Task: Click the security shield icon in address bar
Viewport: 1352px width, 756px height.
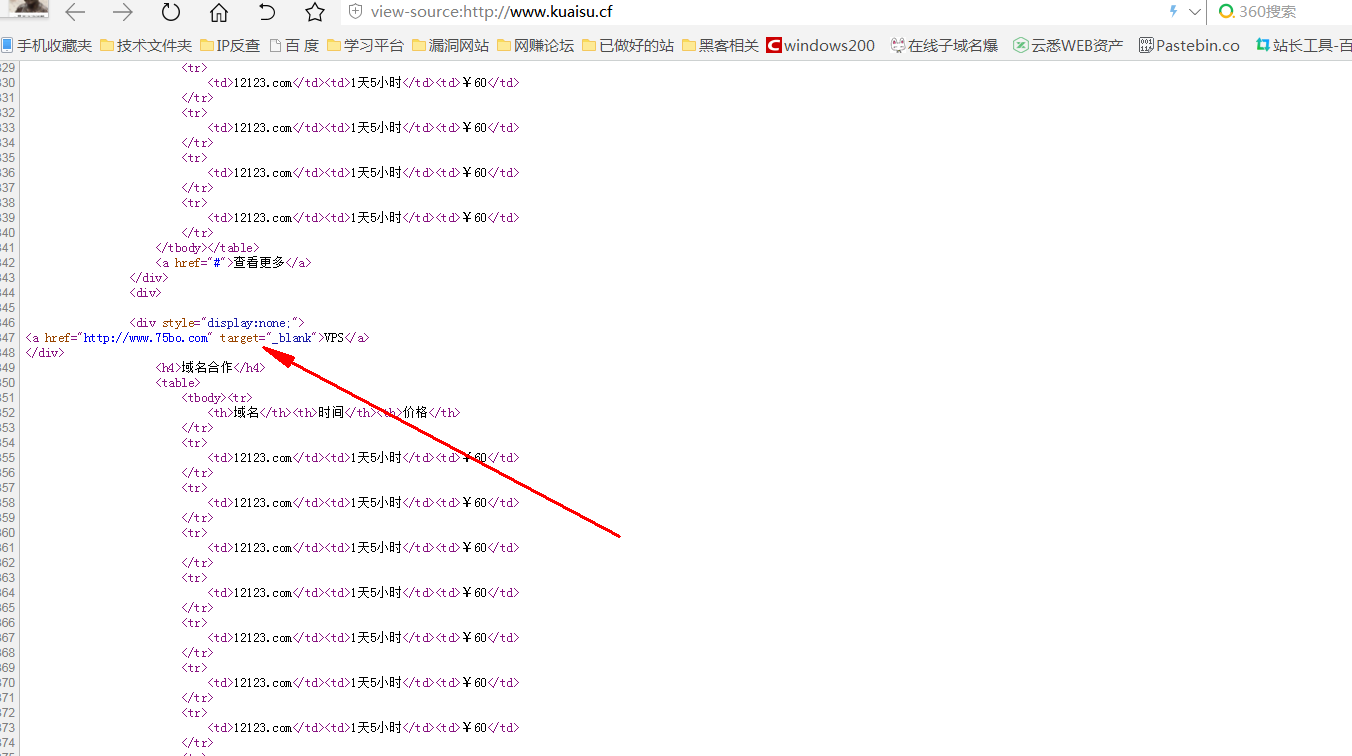Action: click(x=355, y=12)
